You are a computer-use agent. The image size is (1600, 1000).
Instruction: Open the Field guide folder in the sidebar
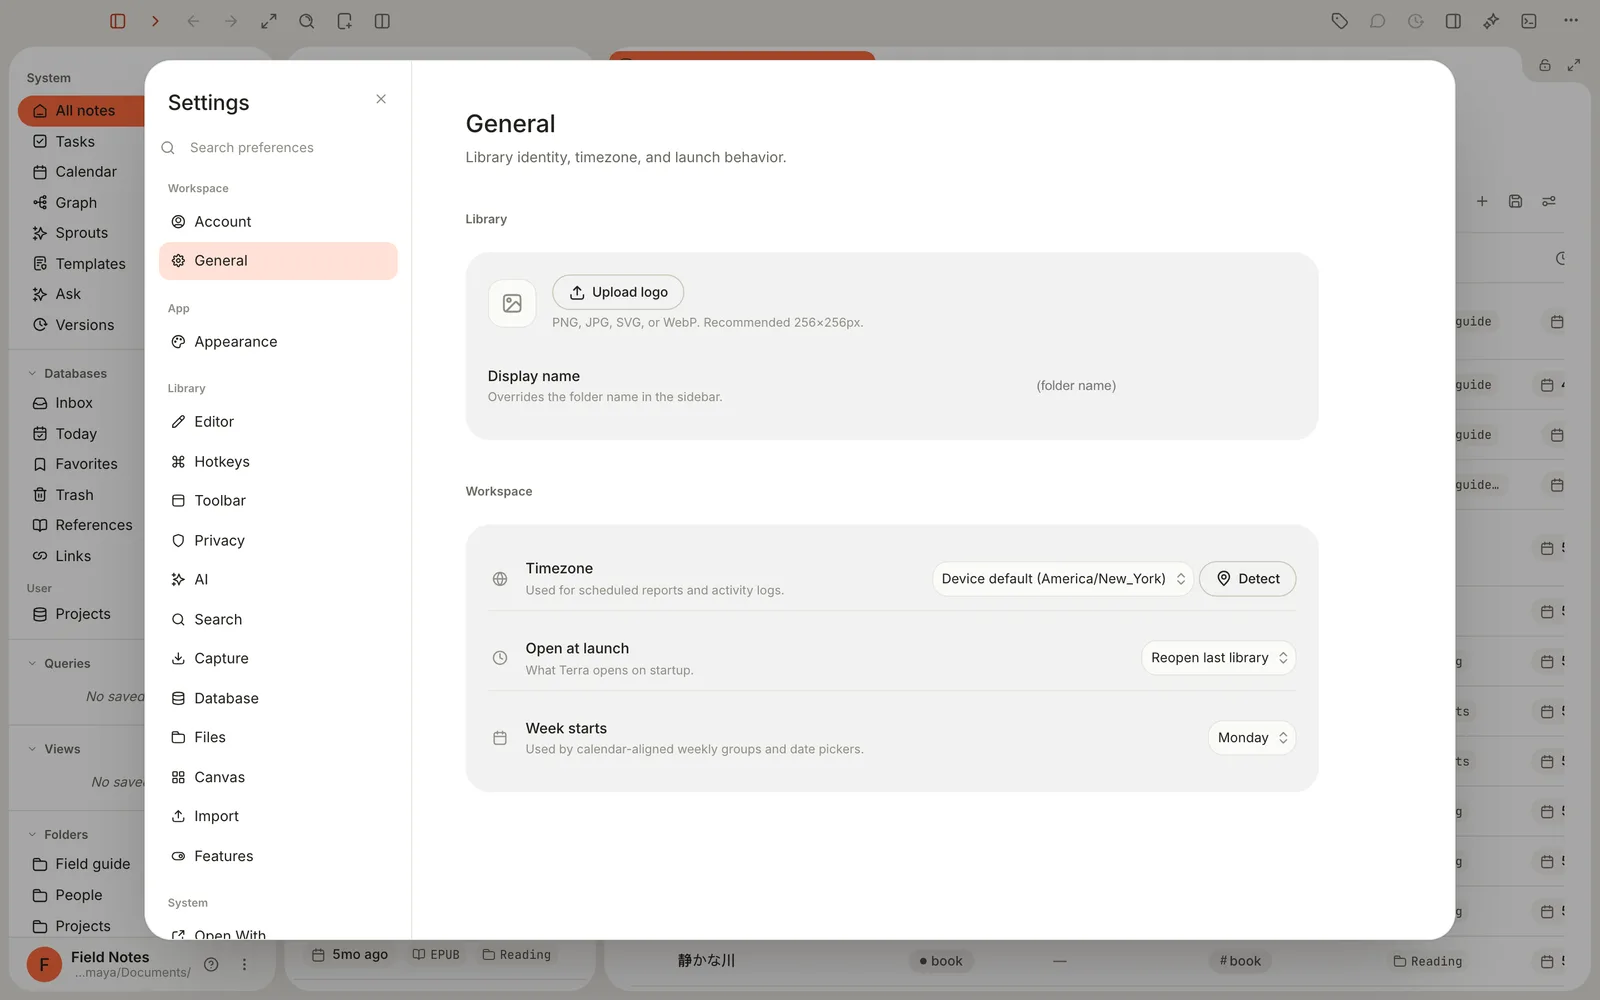(x=82, y=864)
